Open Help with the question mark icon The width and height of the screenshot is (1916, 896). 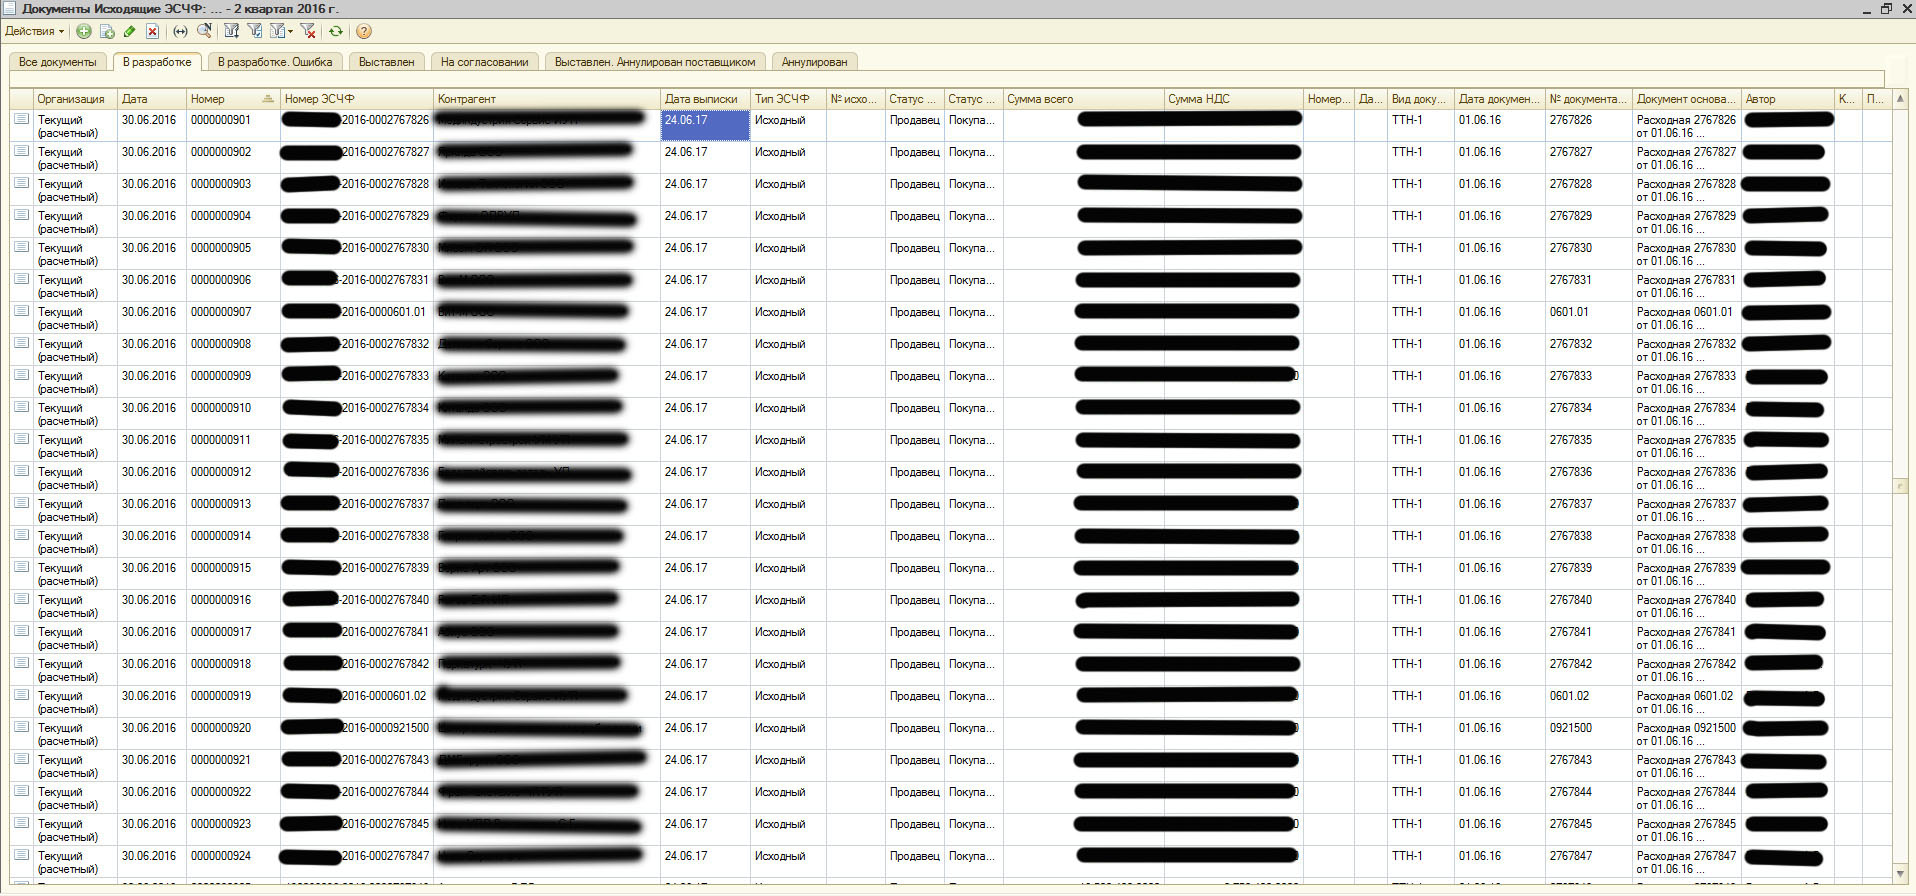tap(364, 31)
